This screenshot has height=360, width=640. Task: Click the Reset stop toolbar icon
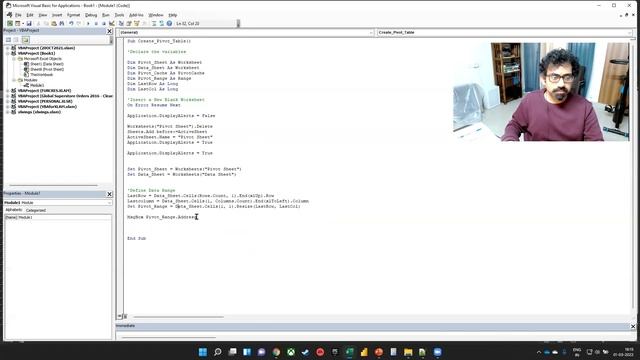104,24
